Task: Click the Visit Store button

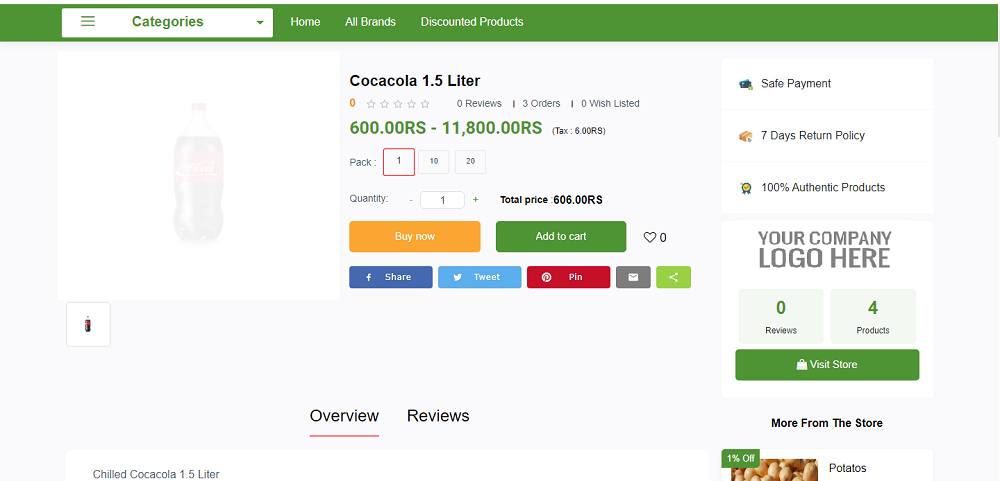Action: tap(827, 365)
